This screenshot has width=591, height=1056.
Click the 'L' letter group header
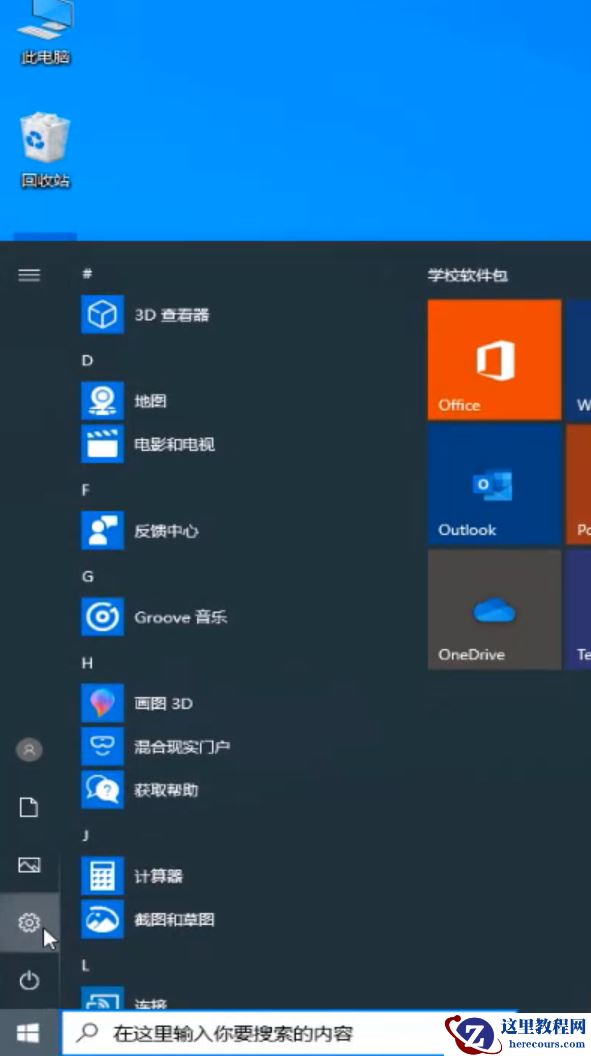click(85, 966)
